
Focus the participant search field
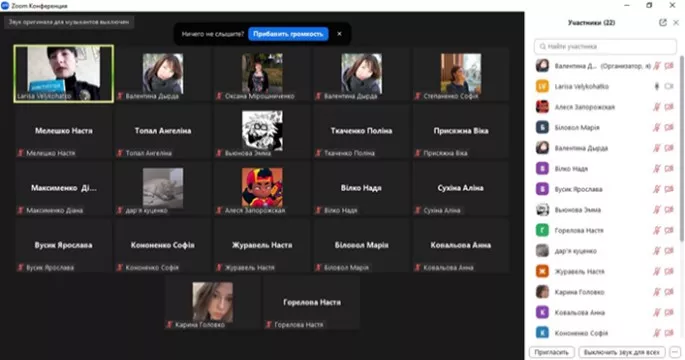pyautogui.click(x=605, y=46)
